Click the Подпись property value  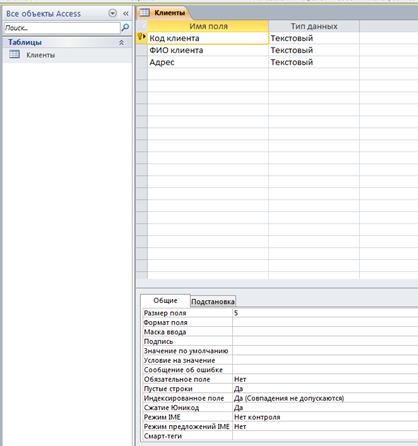click(325, 341)
